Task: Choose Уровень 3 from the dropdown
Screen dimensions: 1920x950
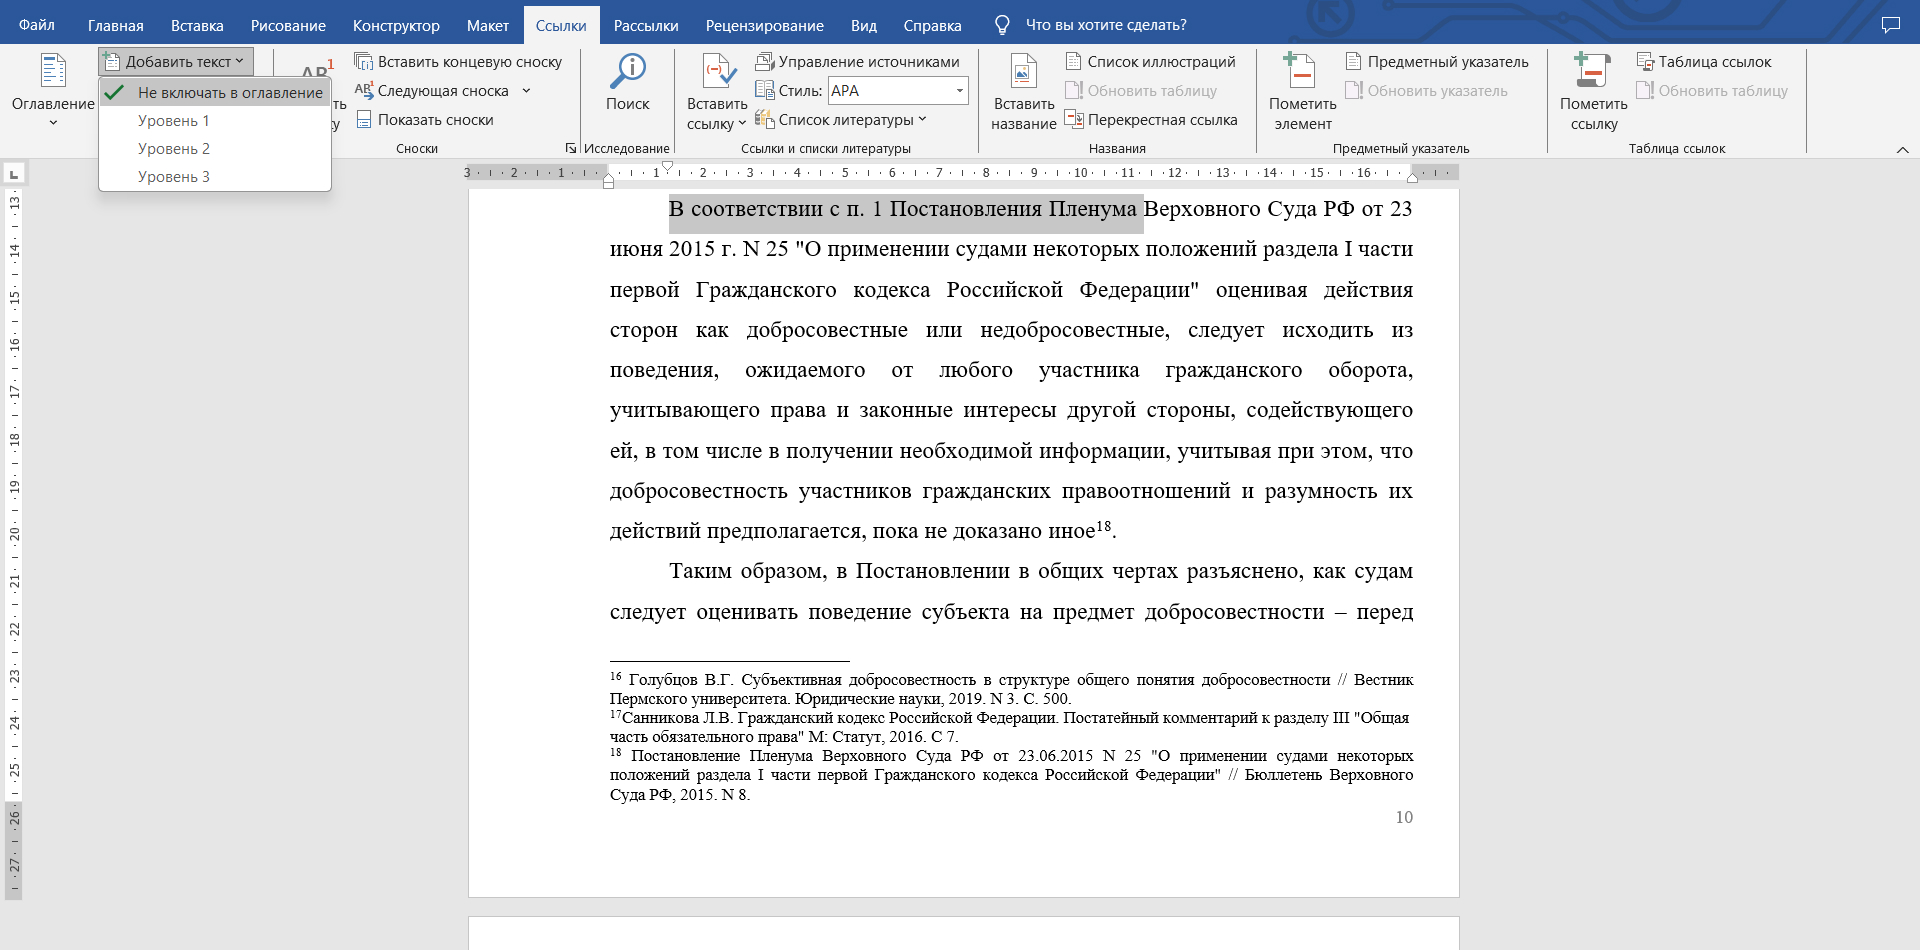Action: tap(215, 176)
